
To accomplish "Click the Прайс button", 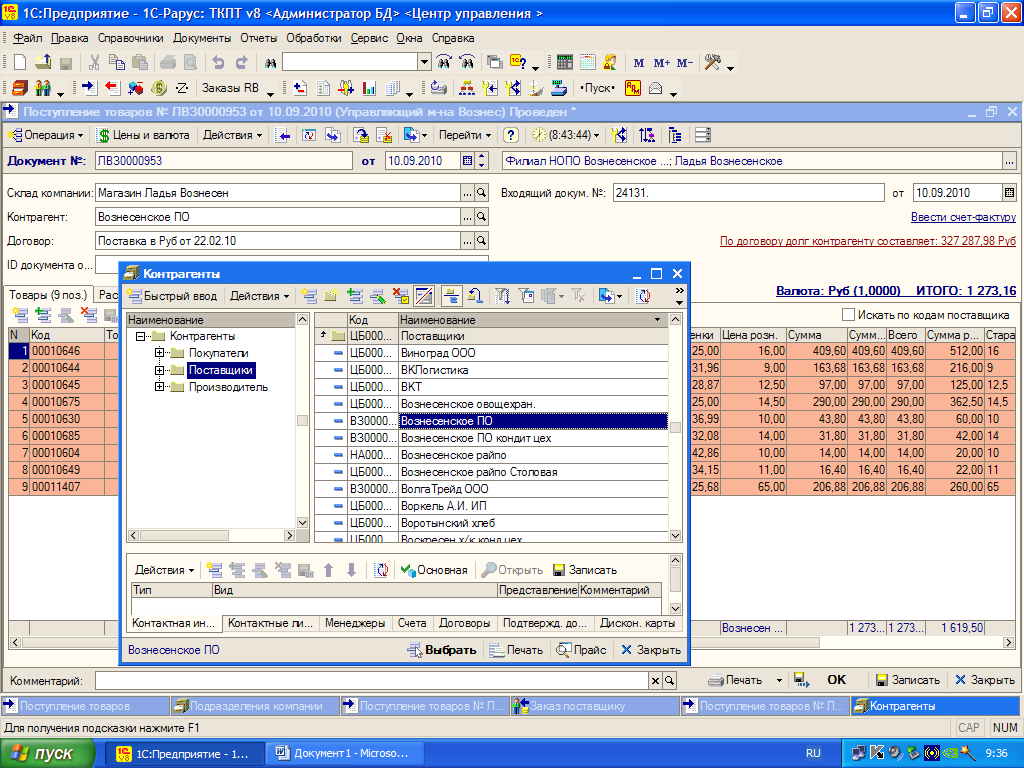I will click(581, 650).
